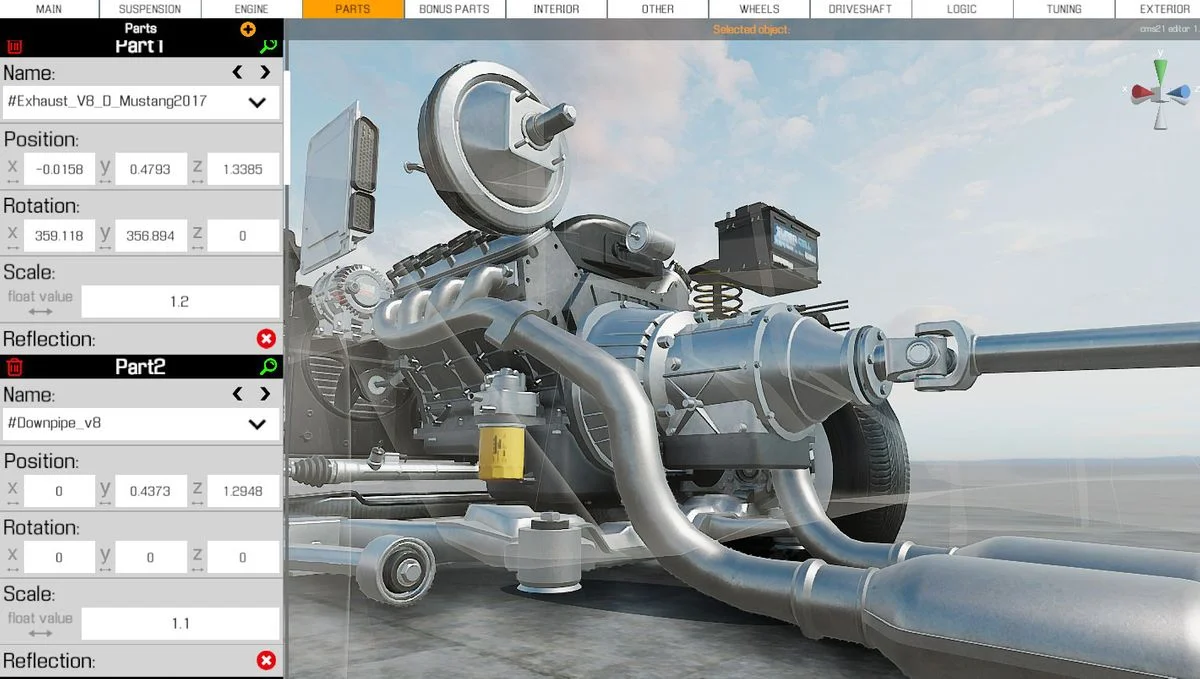Click the green magnifier search for Part1
The height and width of the screenshot is (679, 1200).
pyautogui.click(x=268, y=47)
